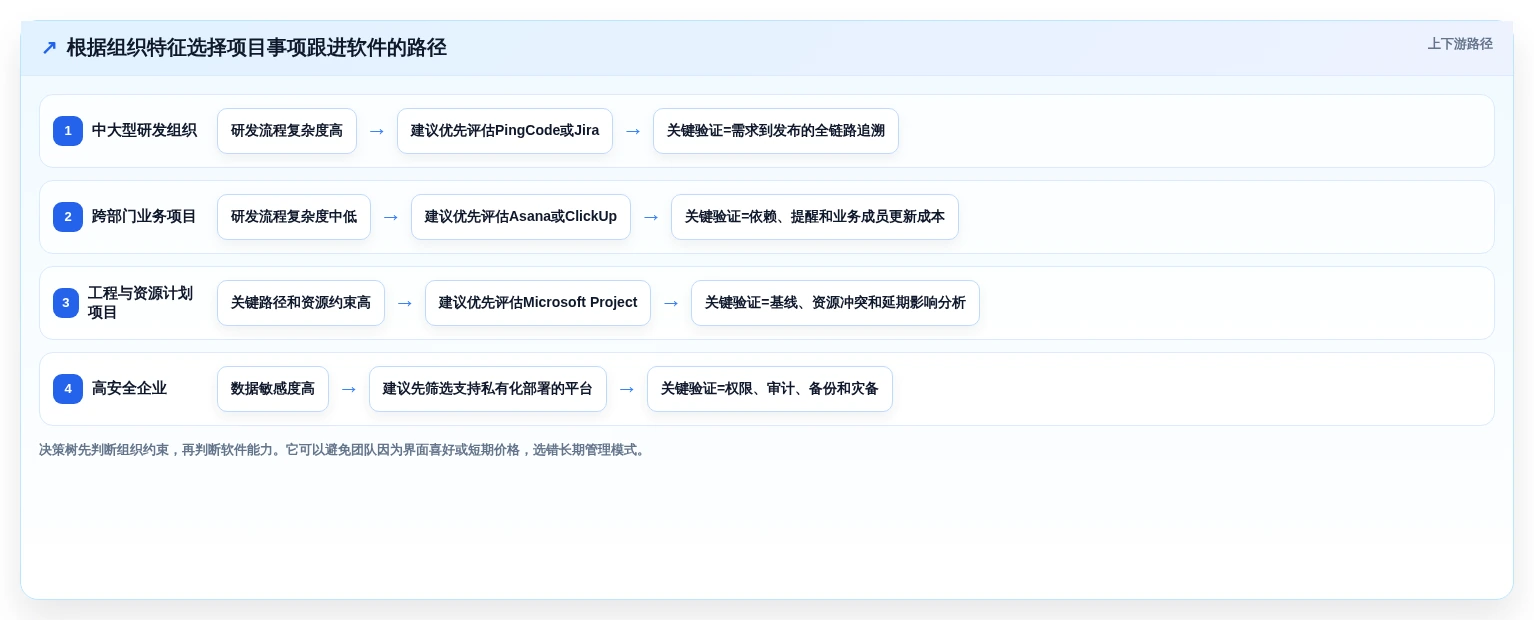The height and width of the screenshot is (620, 1534).
Task: Select the 研发流程复杂度高 box
Action: 287,131
